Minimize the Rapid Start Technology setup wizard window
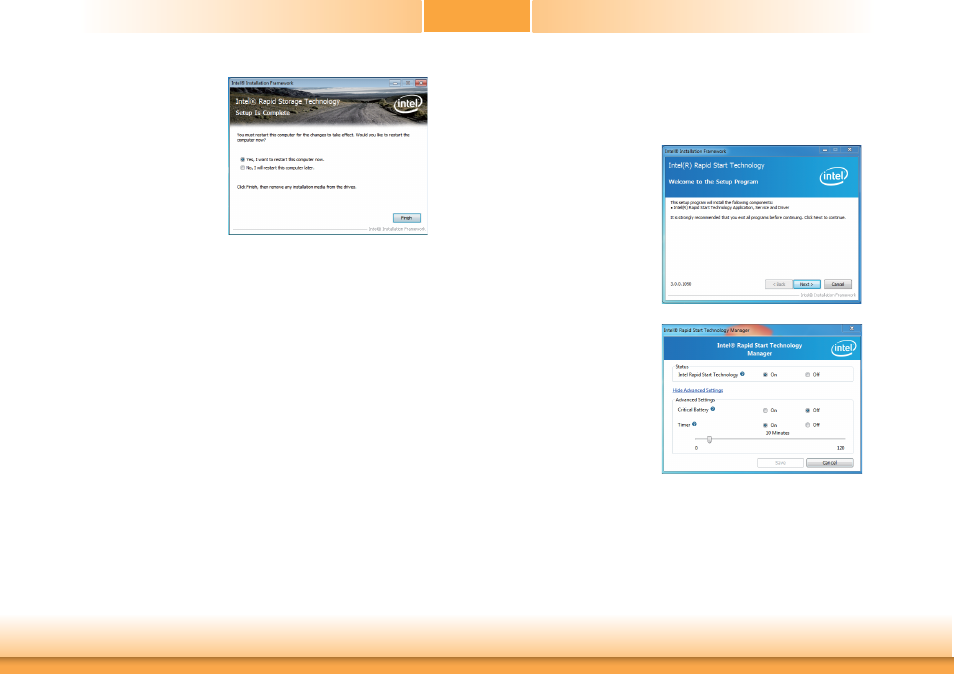 pyautogui.click(x=825, y=150)
